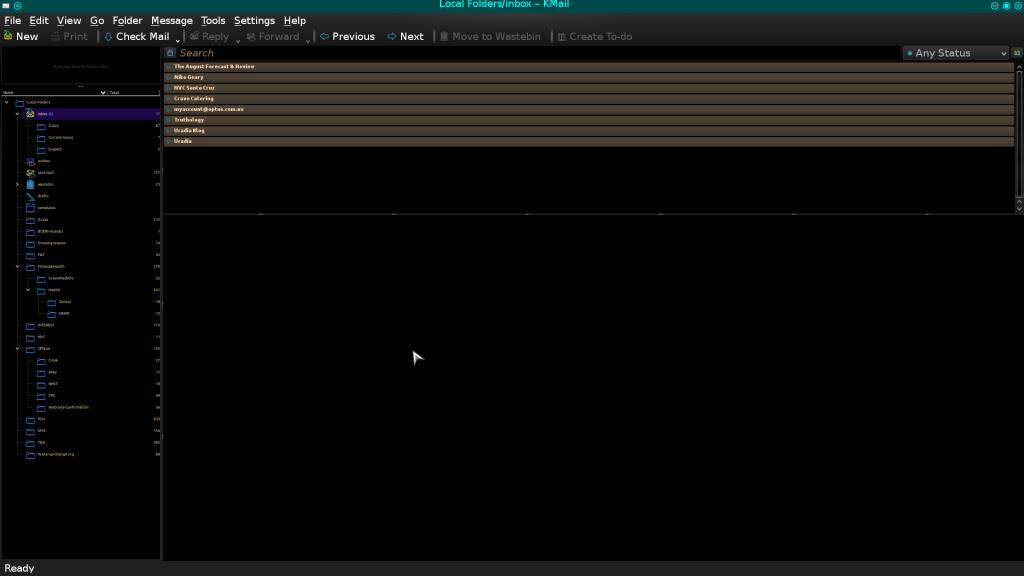Viewport: 1024px width, 576px height.
Task: Collapse the Local Folders tree node
Action: 7,103
